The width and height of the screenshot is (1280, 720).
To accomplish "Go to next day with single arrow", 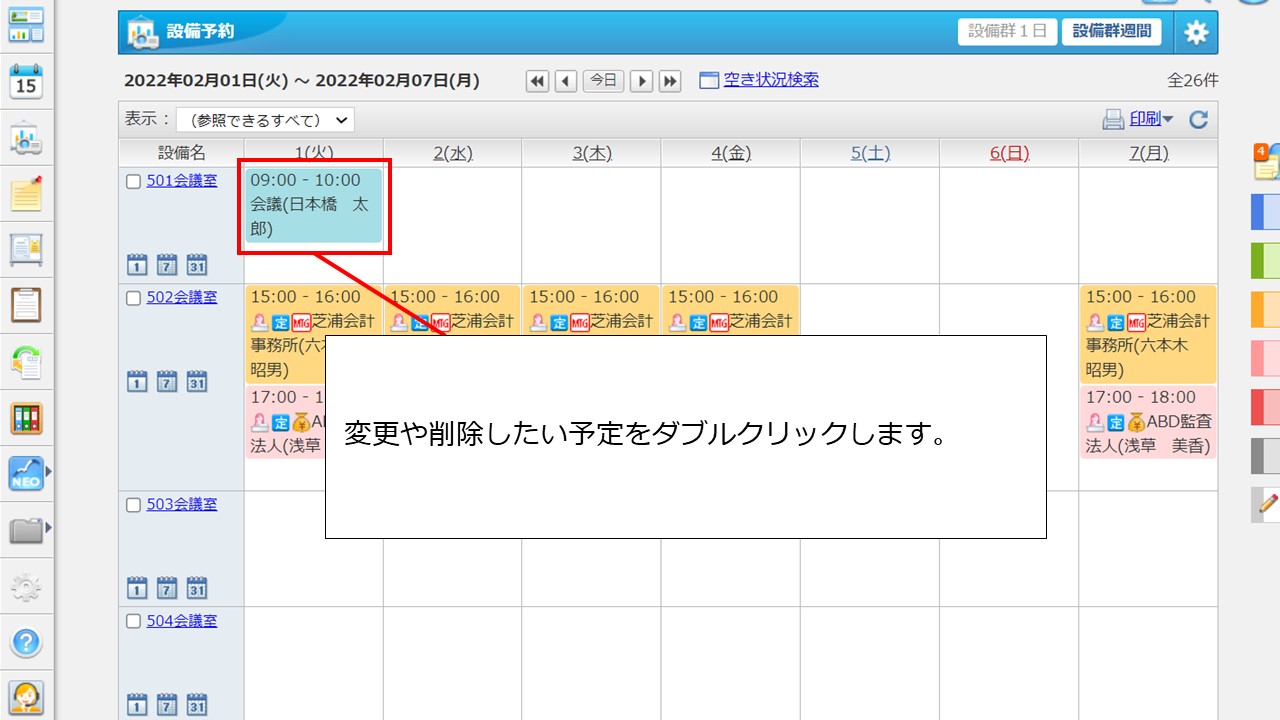I will pyautogui.click(x=641, y=81).
